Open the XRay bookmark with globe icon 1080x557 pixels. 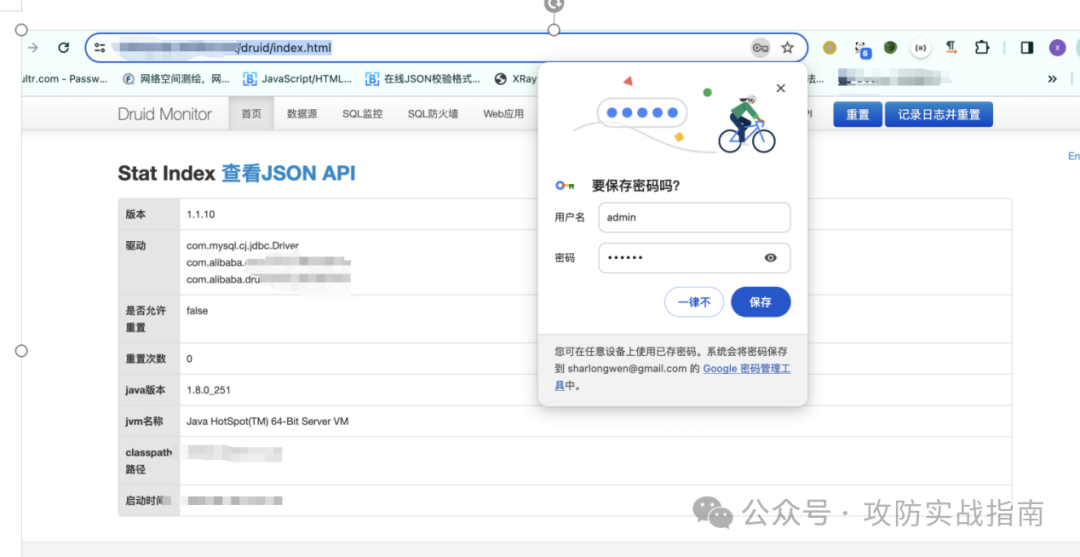click(x=516, y=79)
